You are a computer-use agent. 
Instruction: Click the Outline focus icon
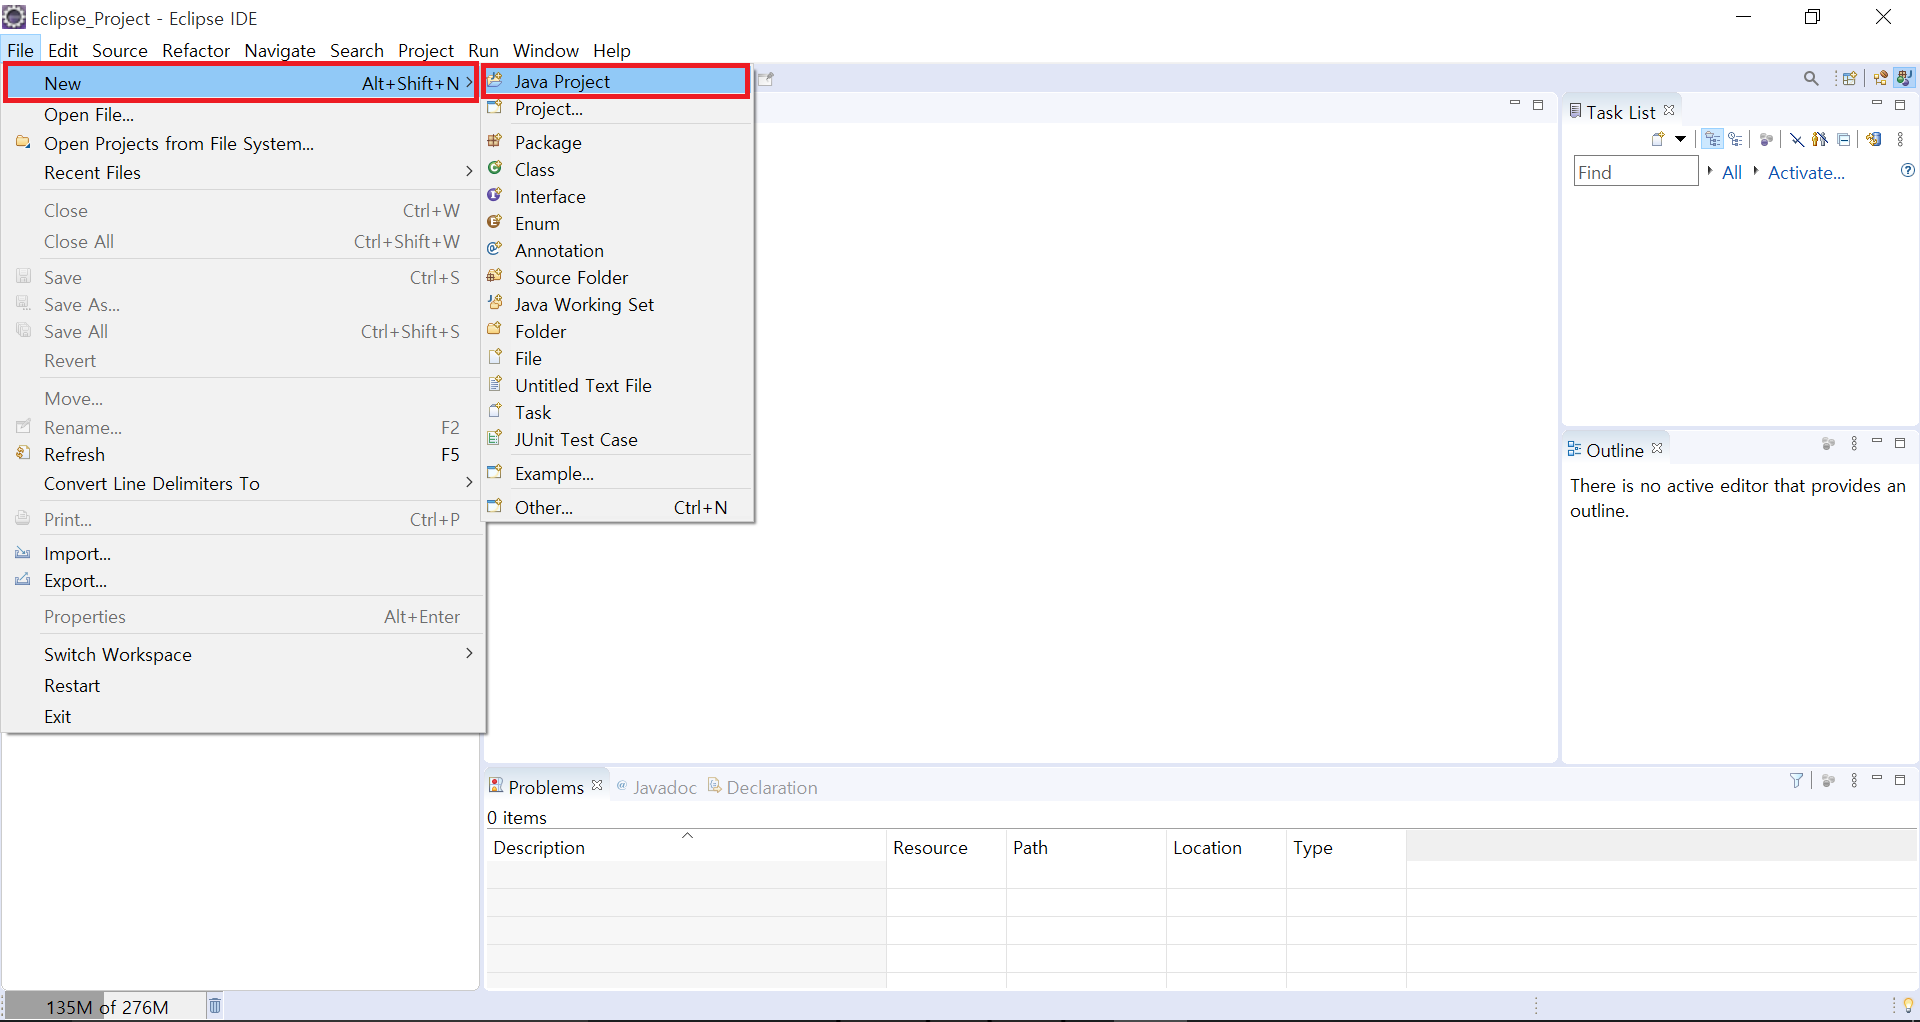pyautogui.click(x=1828, y=443)
